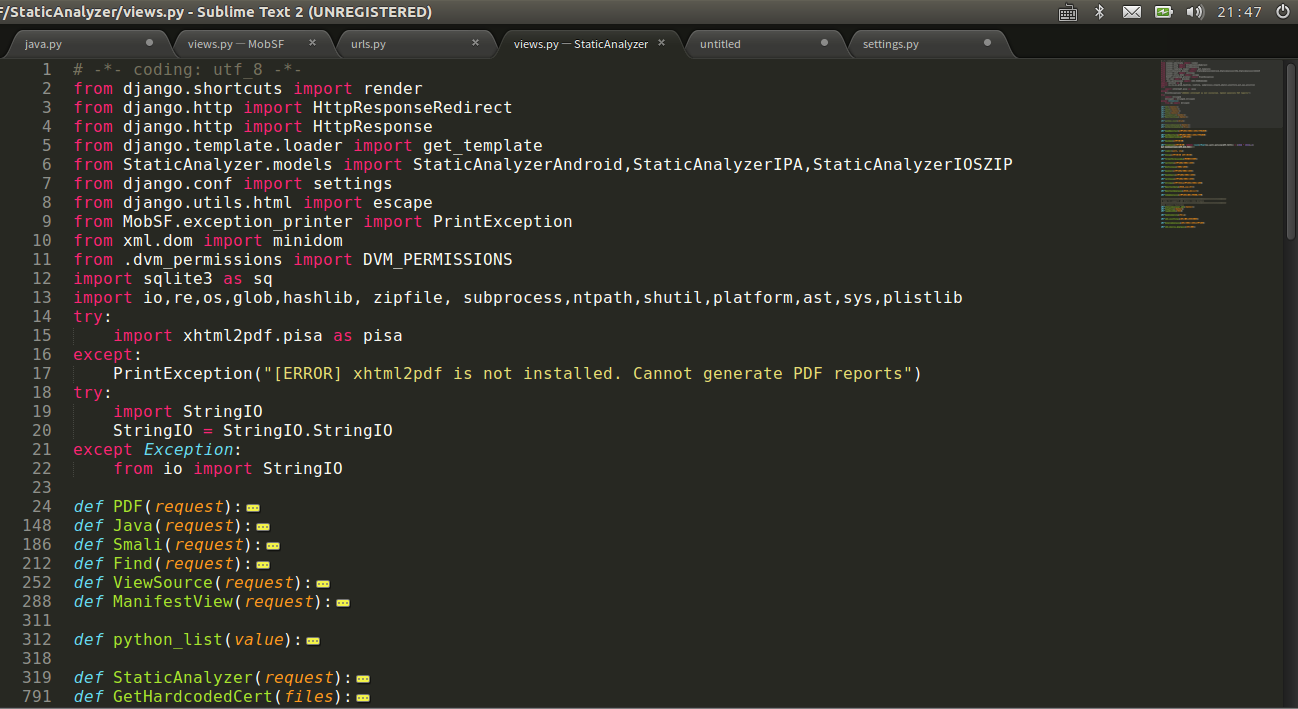Check the battery status icon
The width and height of the screenshot is (1298, 709).
coord(1163,12)
